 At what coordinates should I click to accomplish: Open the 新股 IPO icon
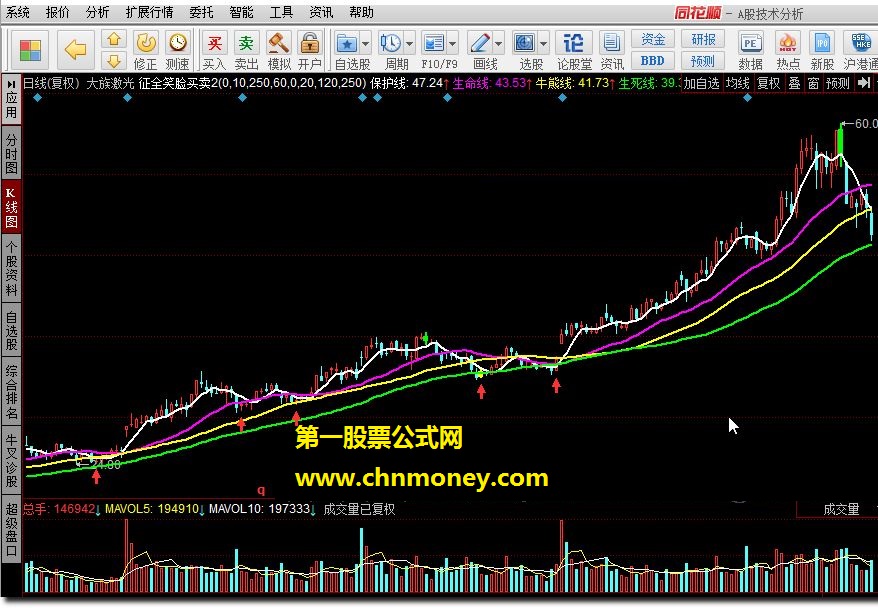pos(822,50)
